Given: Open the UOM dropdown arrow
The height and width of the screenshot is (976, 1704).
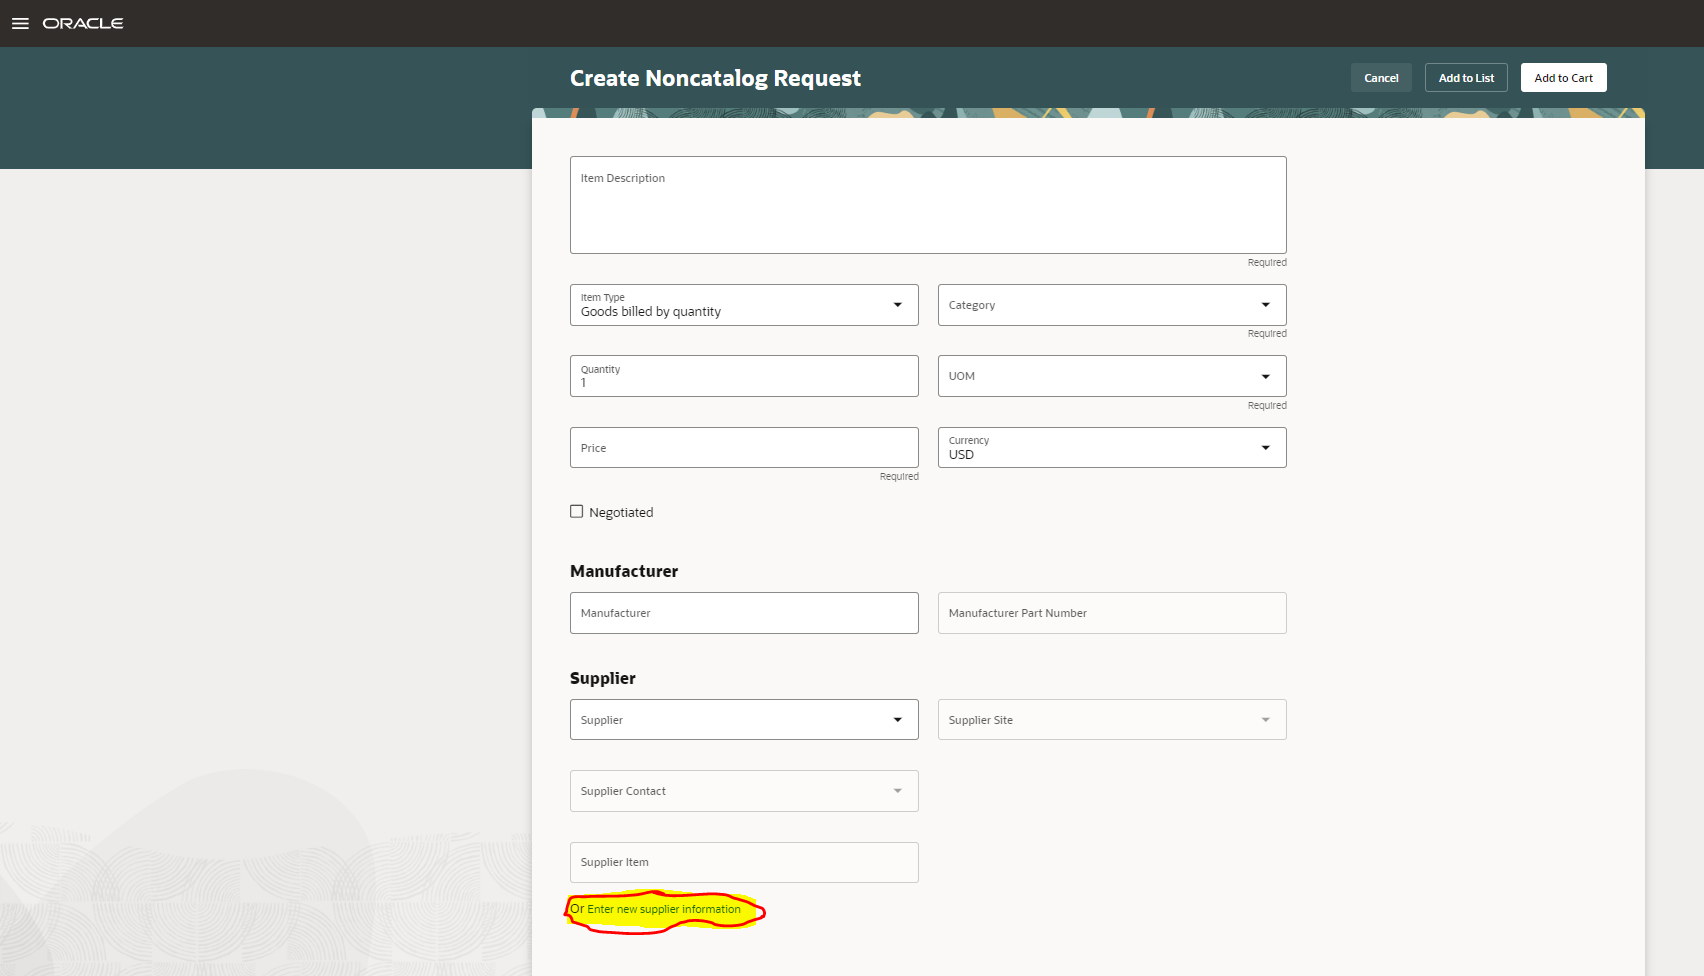Looking at the screenshot, I should (x=1265, y=376).
